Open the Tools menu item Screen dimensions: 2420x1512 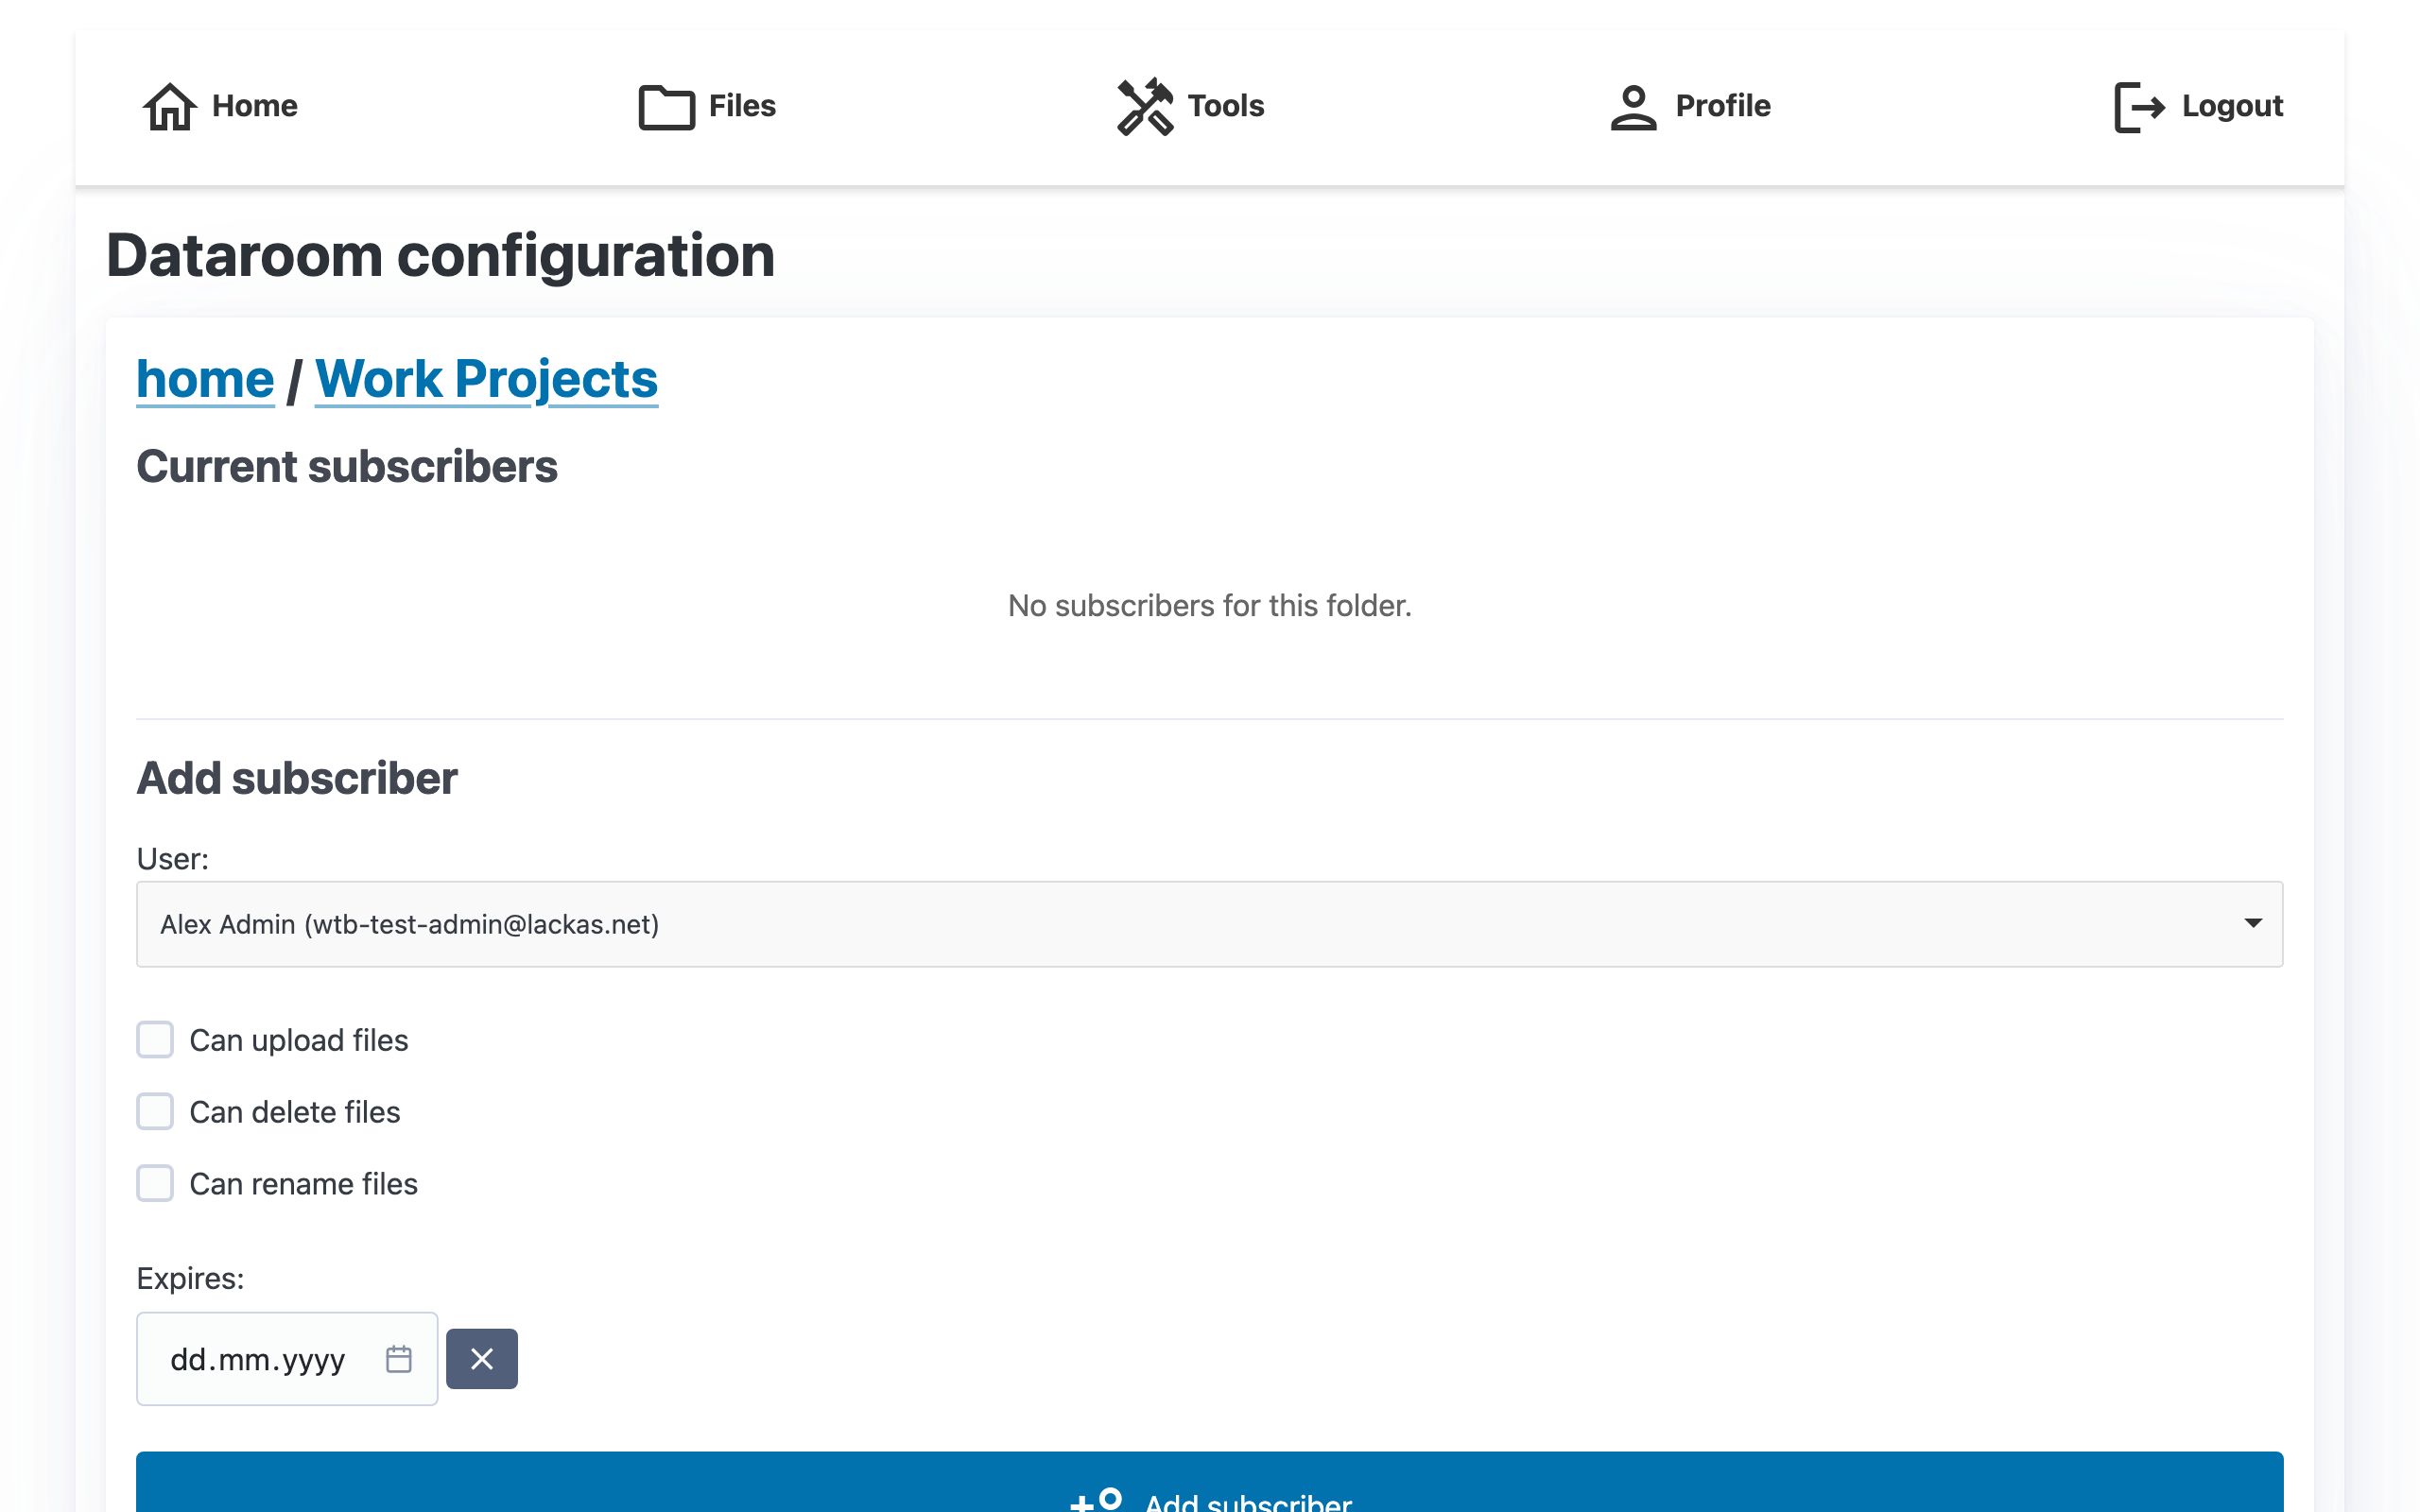[1225, 106]
